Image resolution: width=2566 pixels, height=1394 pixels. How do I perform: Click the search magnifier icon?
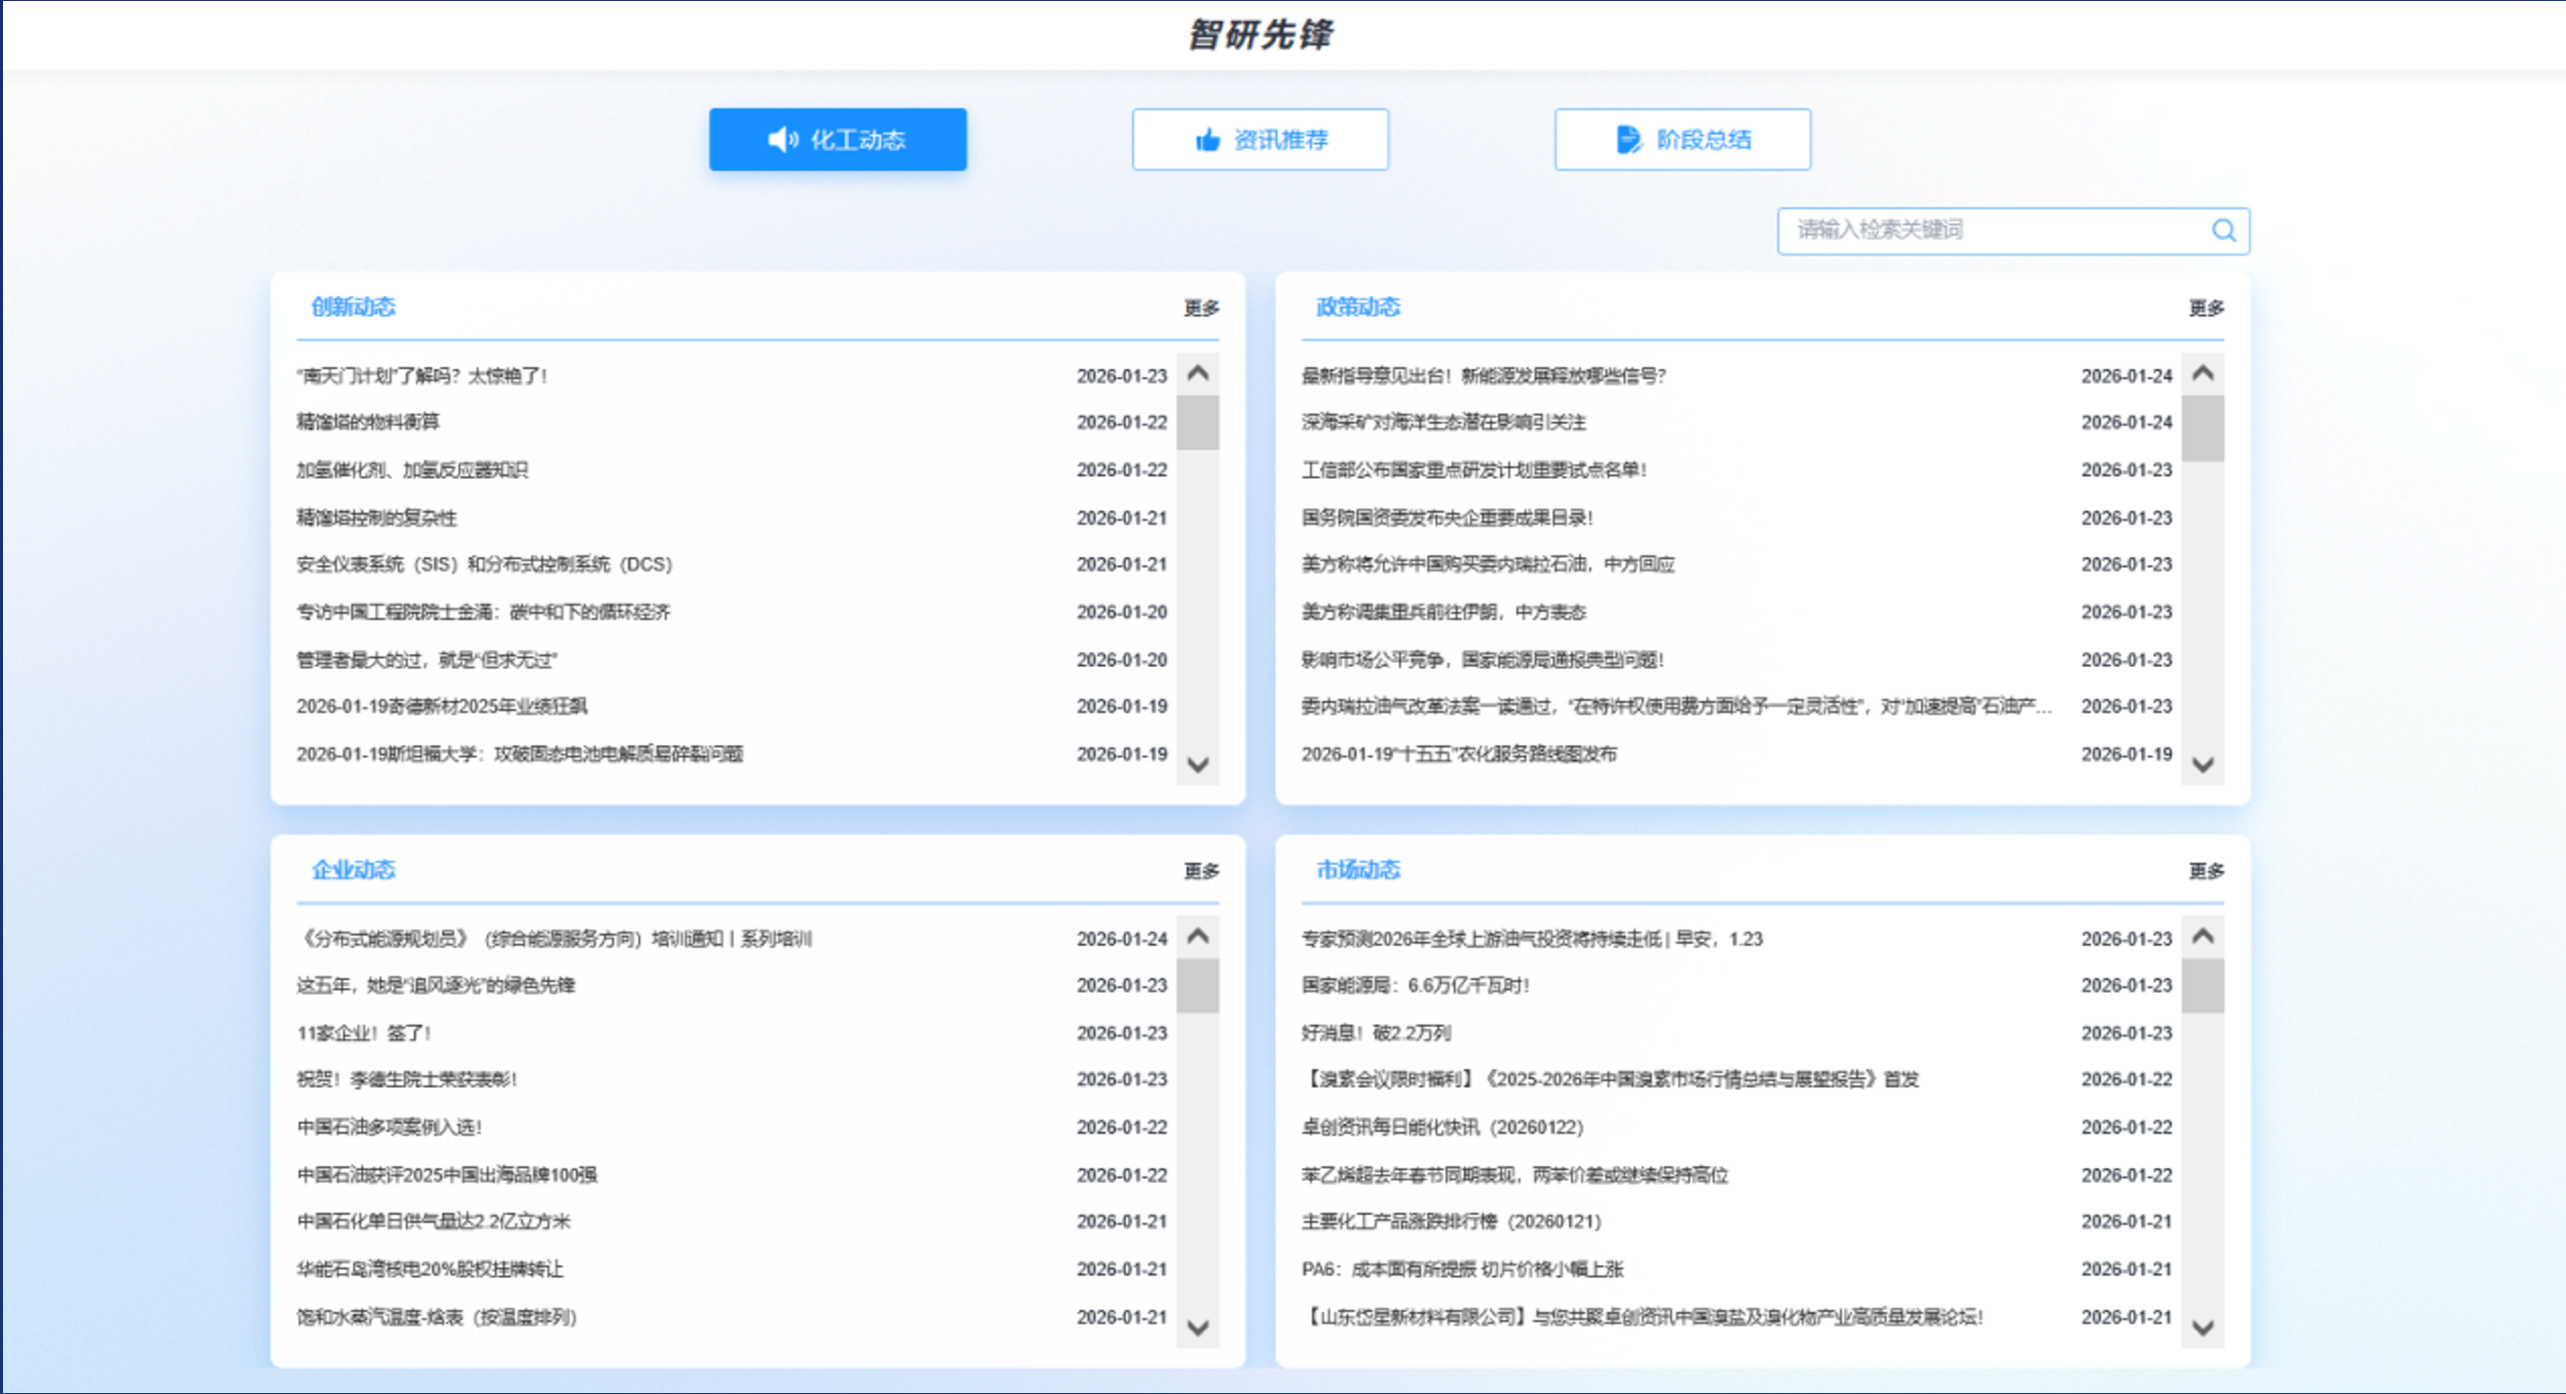(2223, 231)
